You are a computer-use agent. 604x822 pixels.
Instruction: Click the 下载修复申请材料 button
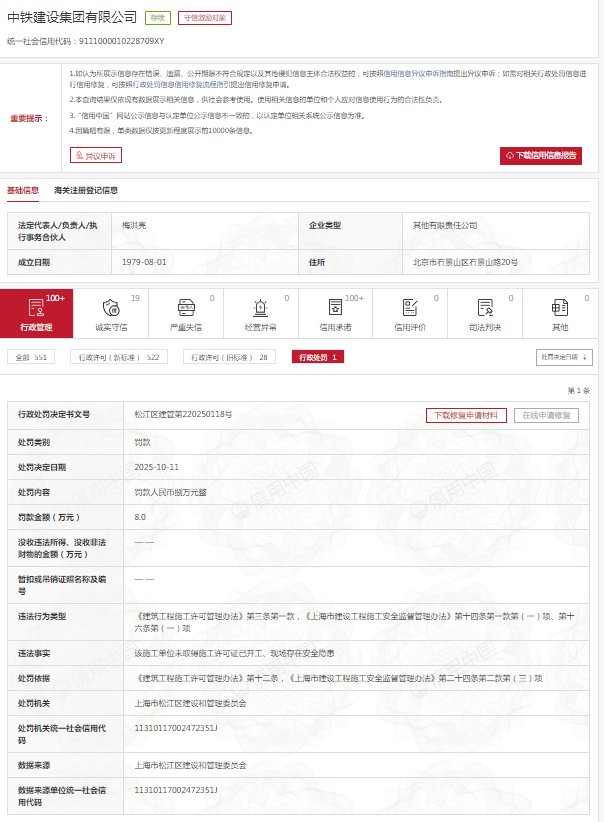(x=466, y=414)
